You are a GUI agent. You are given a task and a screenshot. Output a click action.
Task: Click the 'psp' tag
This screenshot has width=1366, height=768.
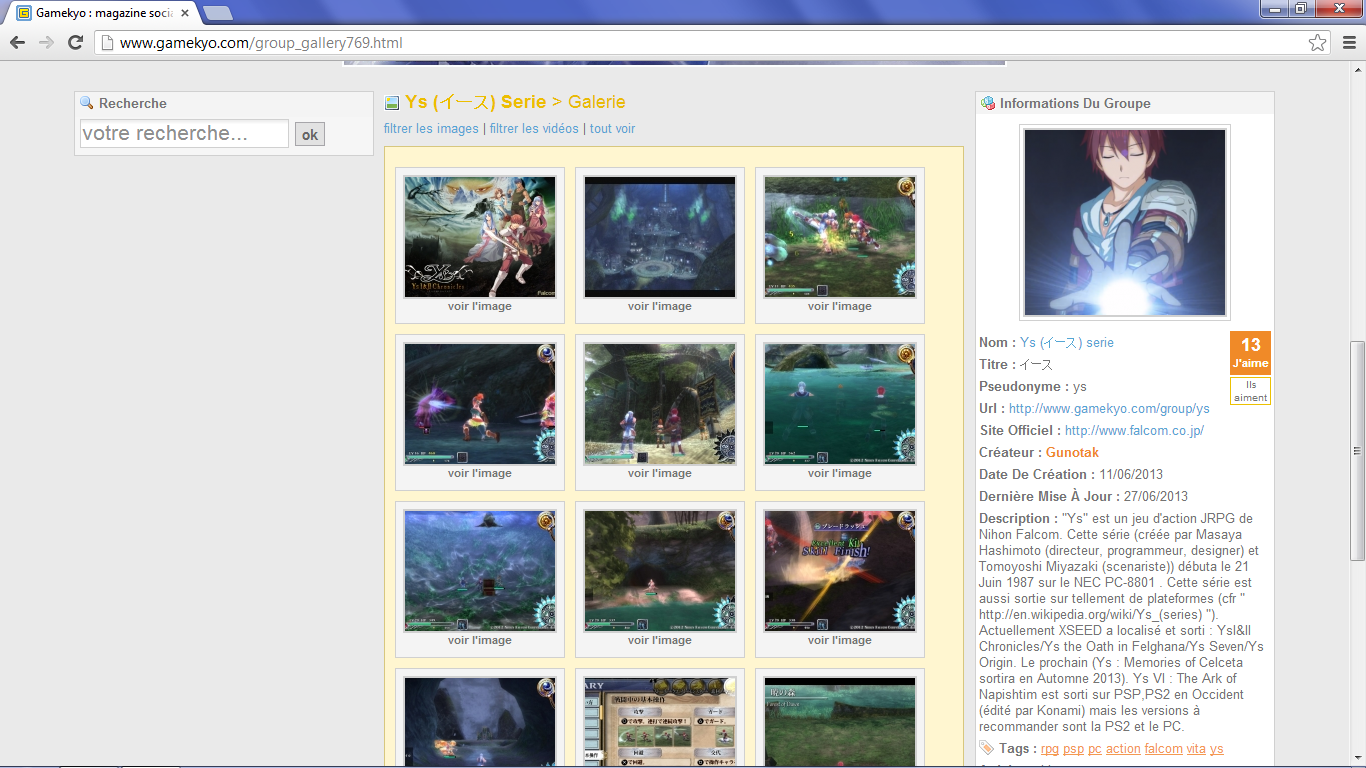(1073, 749)
